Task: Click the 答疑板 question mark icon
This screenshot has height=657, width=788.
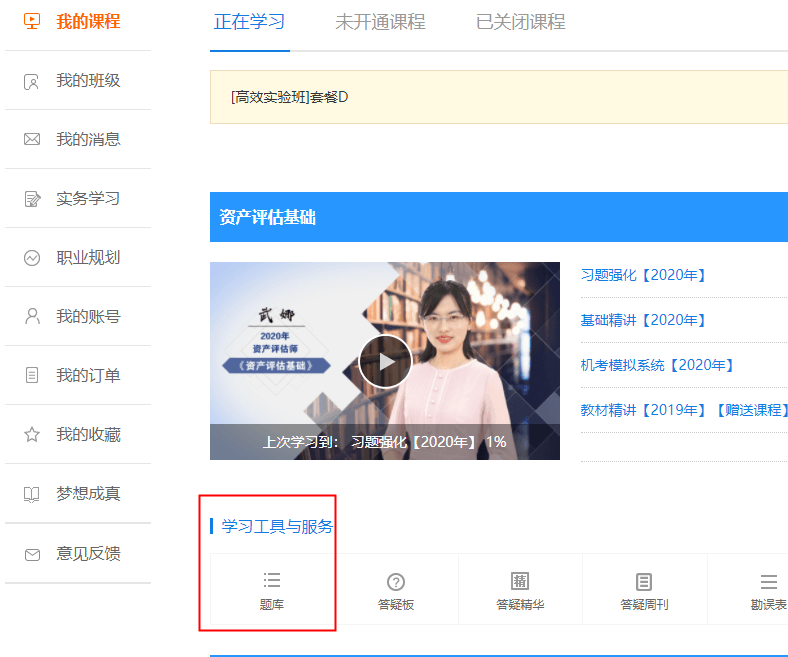Action: click(396, 582)
